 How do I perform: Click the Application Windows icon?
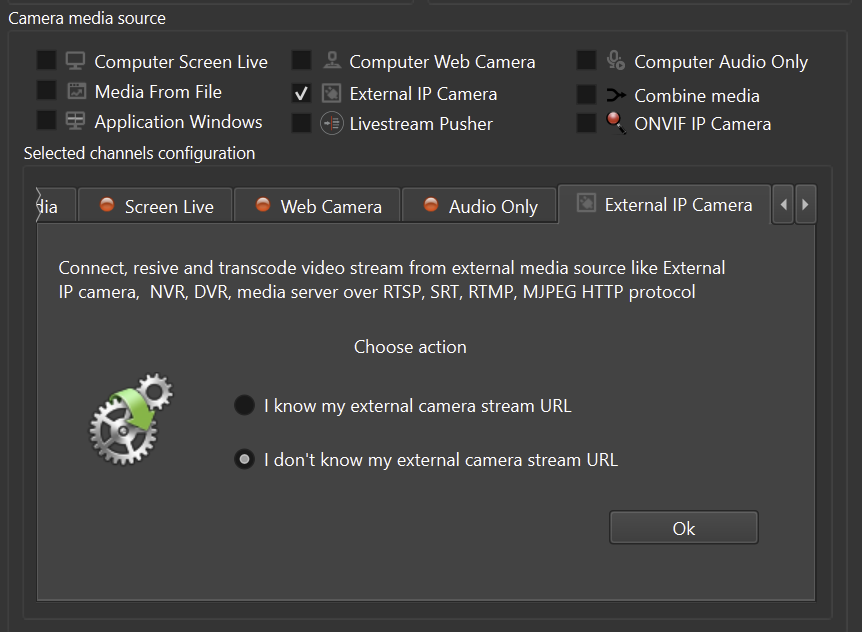(x=76, y=121)
